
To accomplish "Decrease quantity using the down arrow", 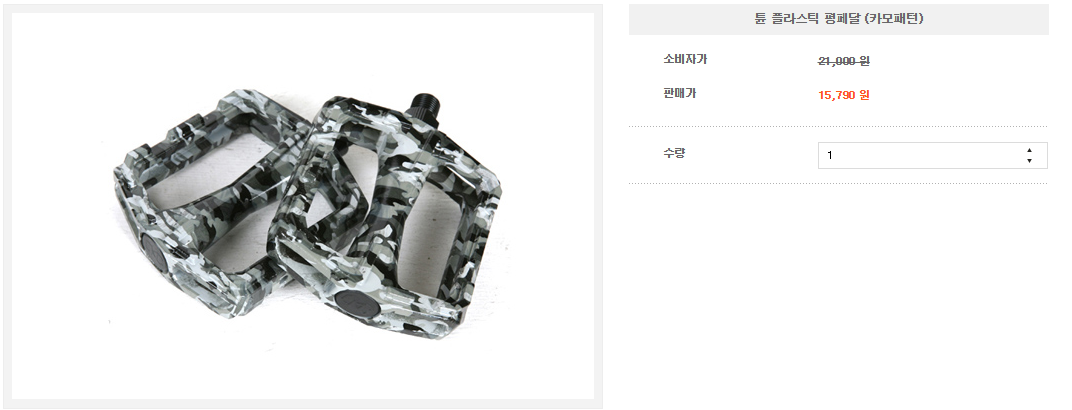I will 1029,161.
